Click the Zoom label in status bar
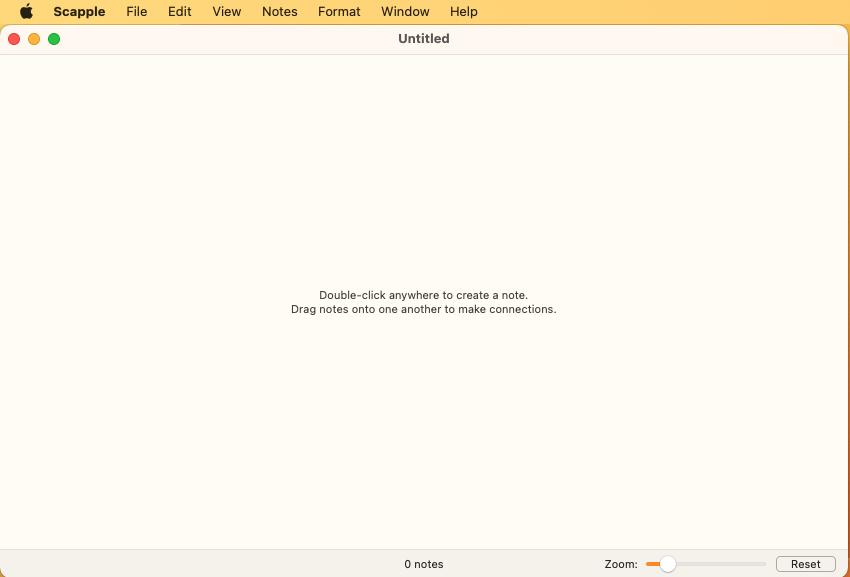 (x=621, y=564)
